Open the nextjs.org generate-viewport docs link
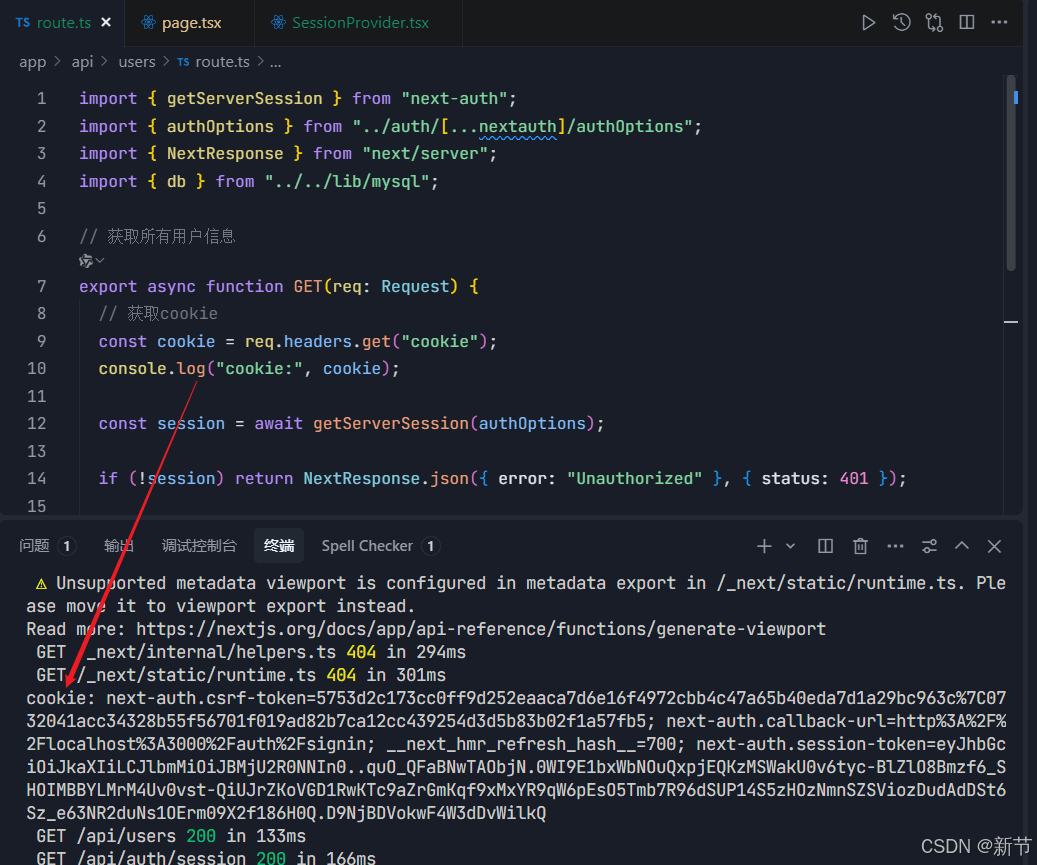Screen dimensions: 1037x865 pyautogui.click(x=481, y=629)
